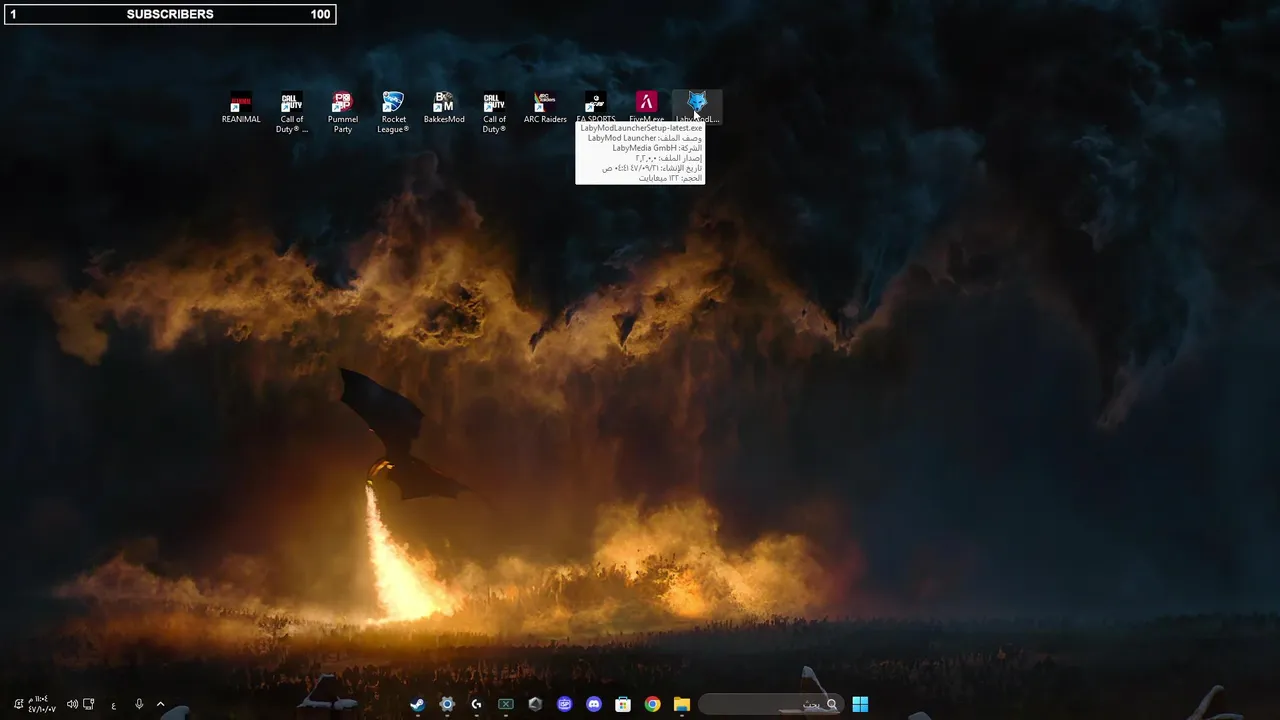Open the purple GP app in taskbar

point(564,704)
